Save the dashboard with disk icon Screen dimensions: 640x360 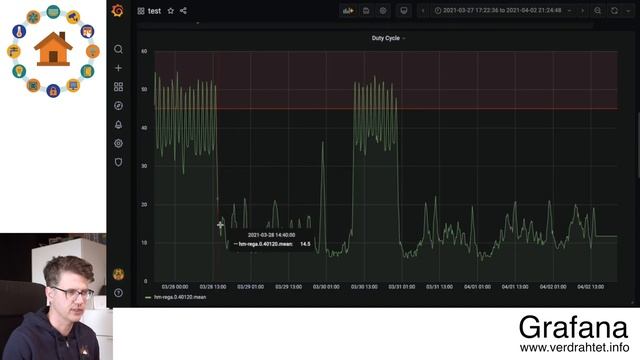point(366,11)
